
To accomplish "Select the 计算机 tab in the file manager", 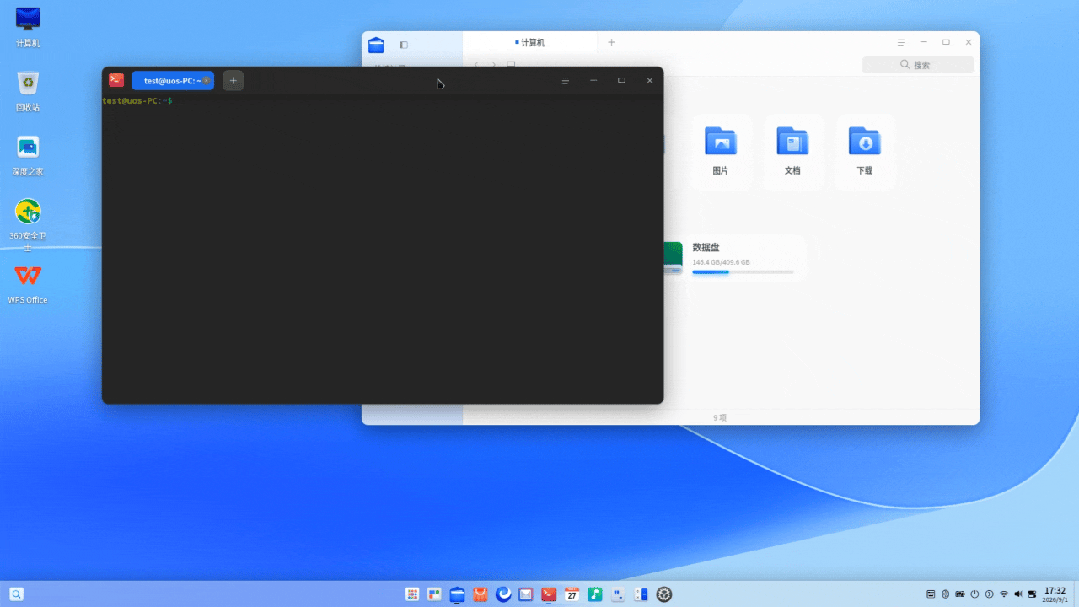I will coord(530,43).
